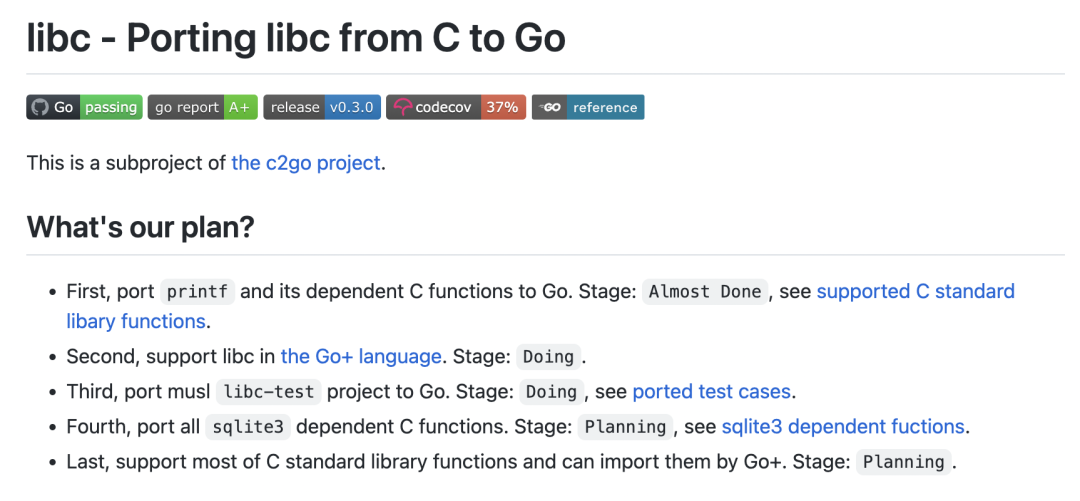Click the Go passing build badge
The height and width of the screenshot is (501, 1080).
click(84, 108)
